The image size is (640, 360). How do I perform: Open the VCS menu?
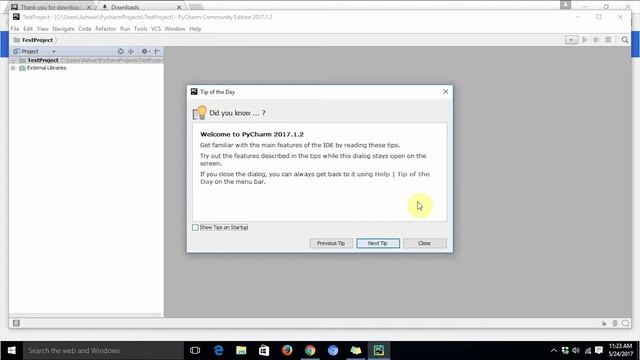coord(156,29)
